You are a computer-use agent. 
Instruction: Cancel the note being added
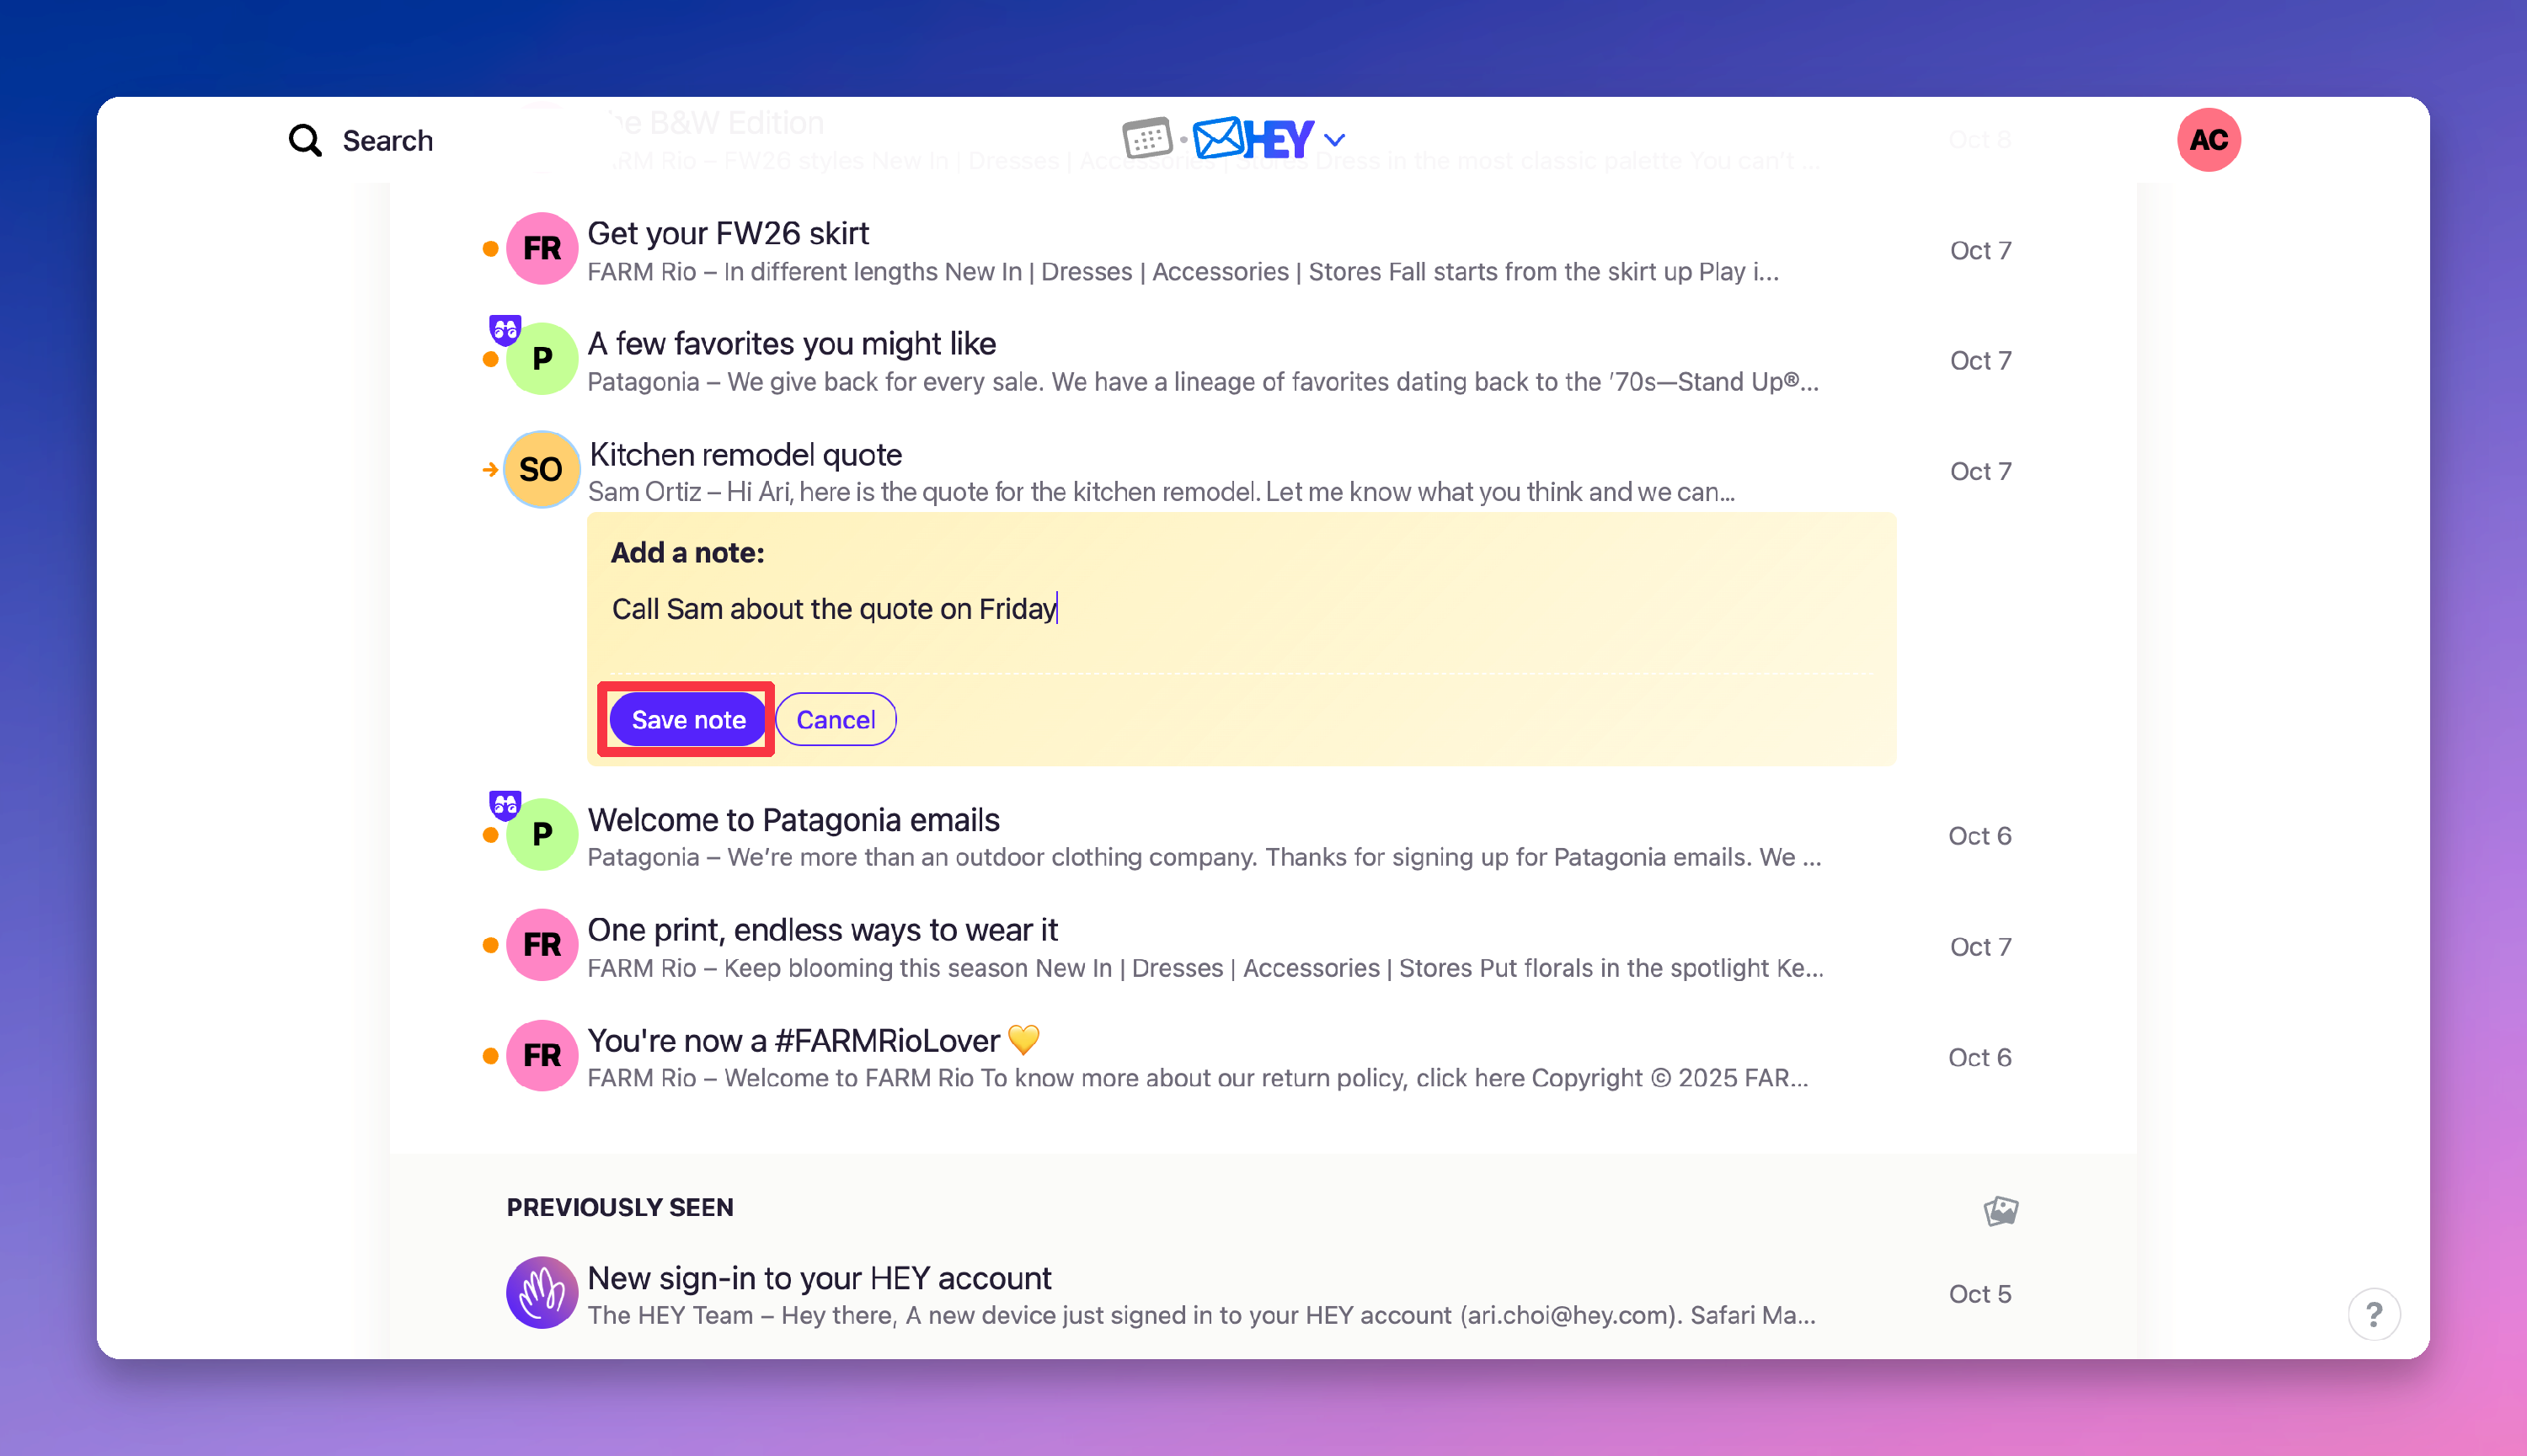coord(836,719)
